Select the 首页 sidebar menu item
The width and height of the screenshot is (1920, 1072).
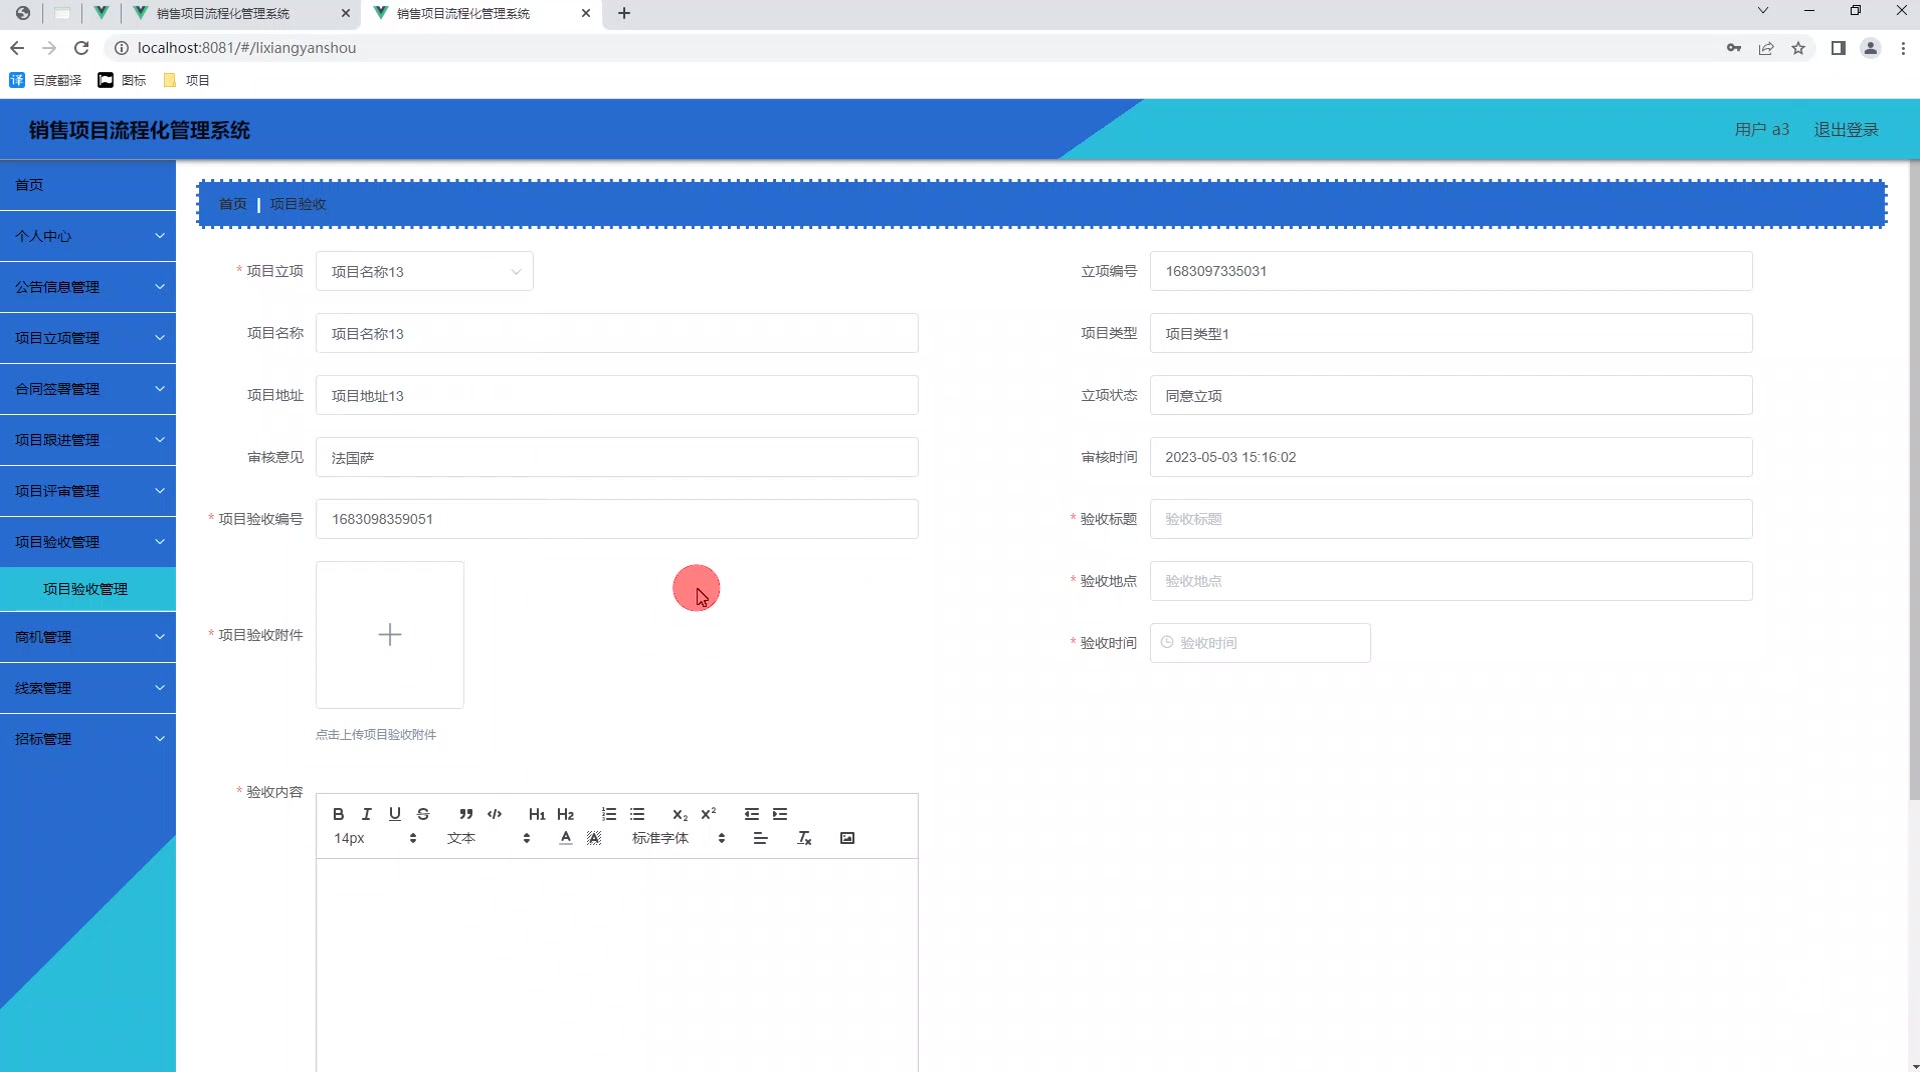tap(88, 184)
